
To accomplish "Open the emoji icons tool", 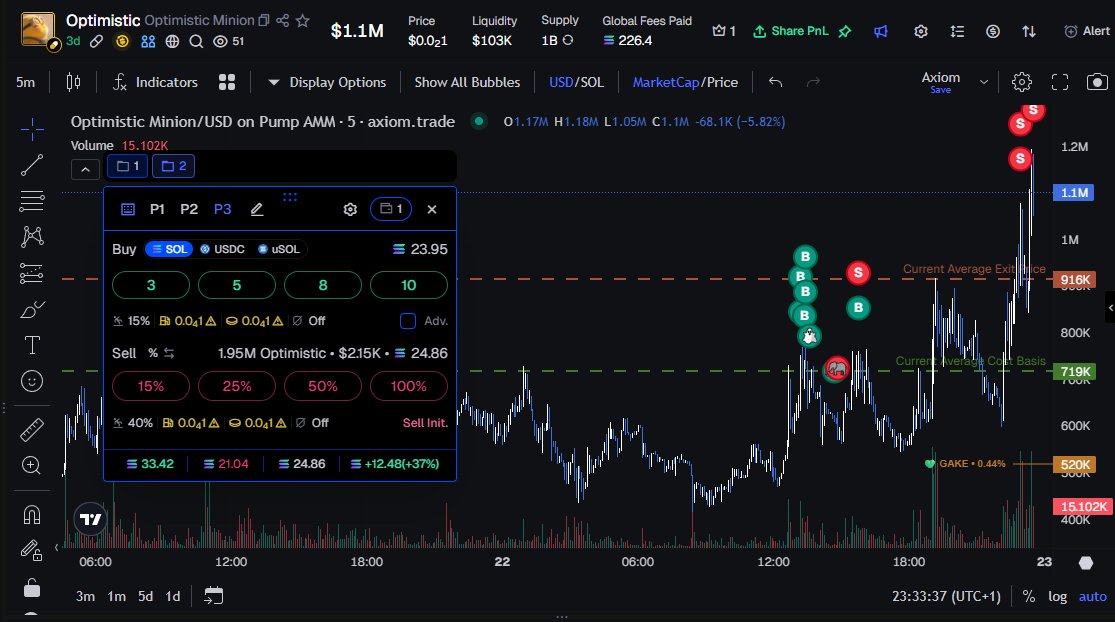I will point(32,382).
